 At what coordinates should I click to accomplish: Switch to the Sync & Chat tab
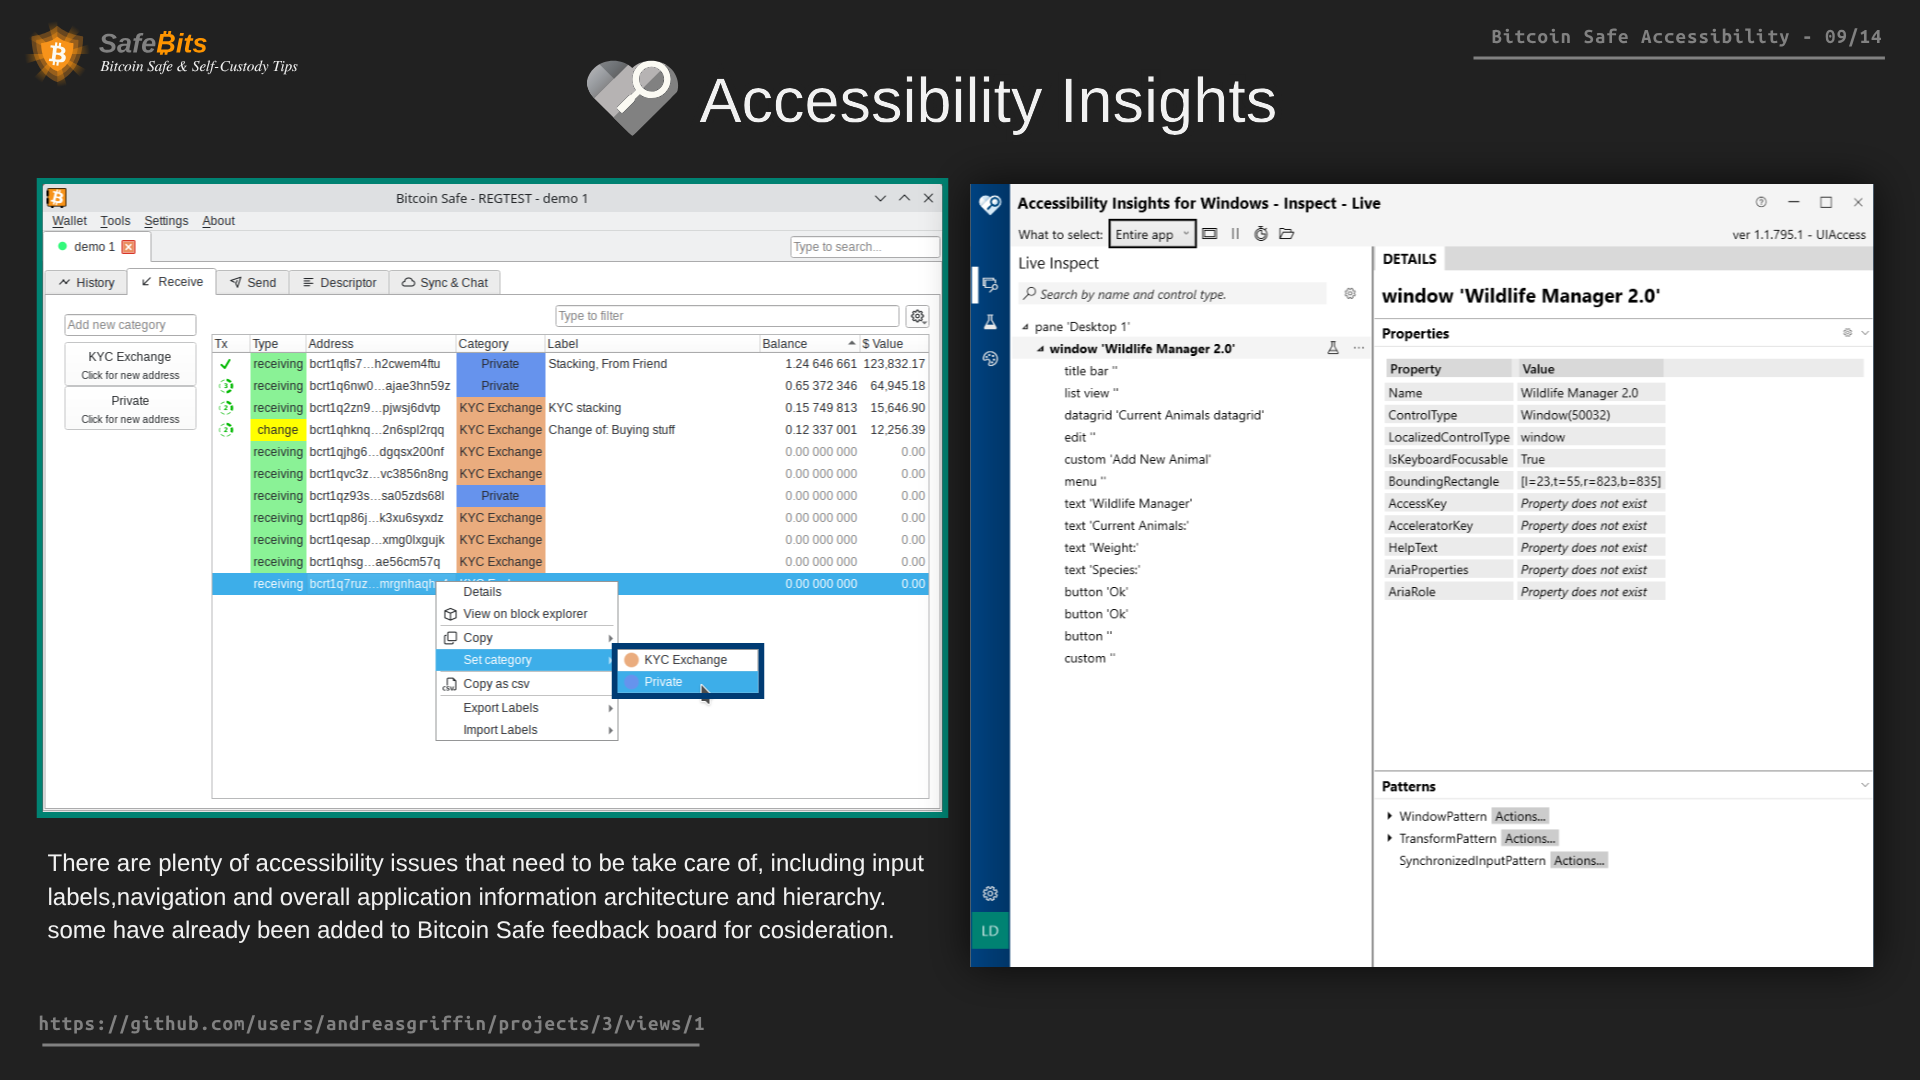click(445, 283)
